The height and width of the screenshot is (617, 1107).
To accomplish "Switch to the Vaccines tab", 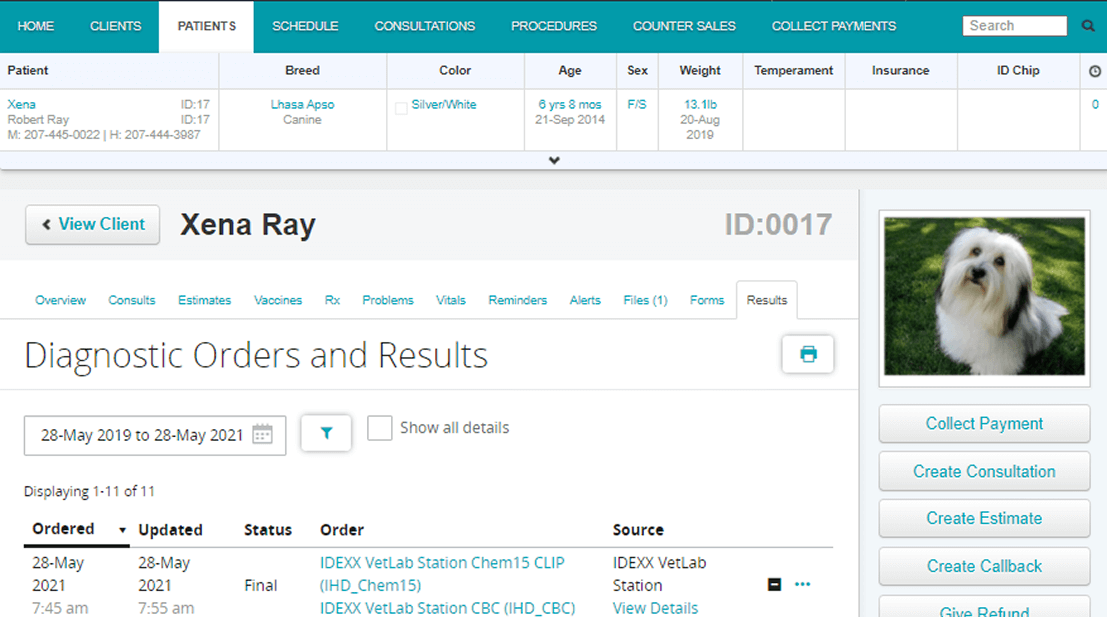I will pos(278,300).
